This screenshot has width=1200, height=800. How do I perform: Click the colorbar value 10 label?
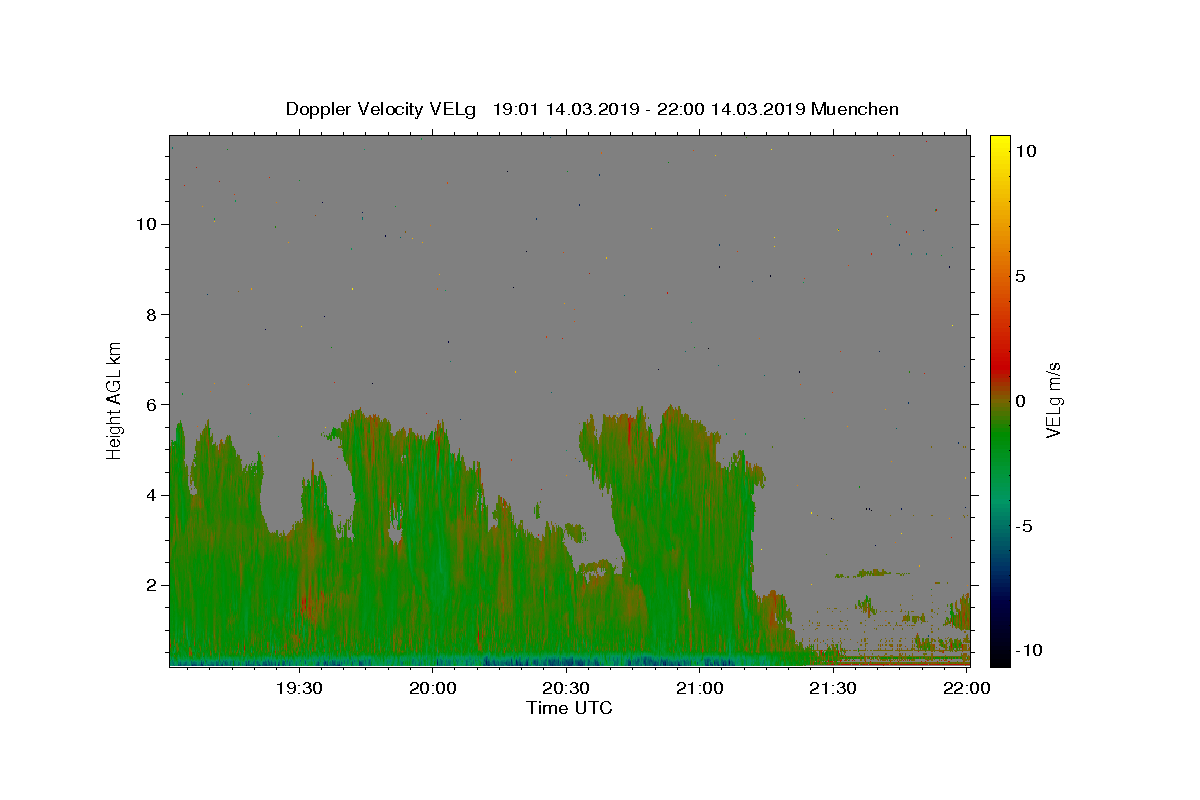pos(1025,151)
